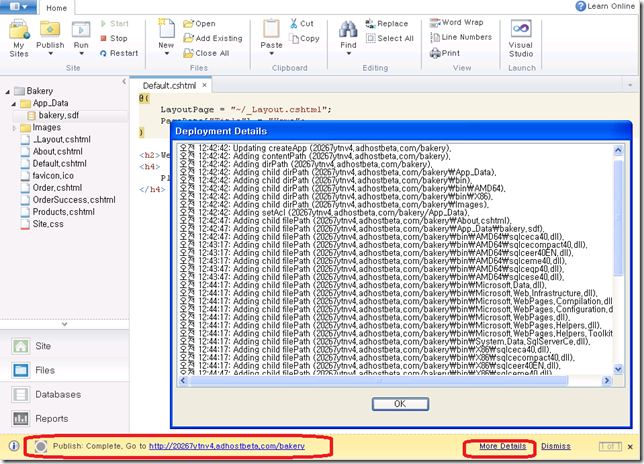The height and width of the screenshot is (464, 644).
Task: Click Copy in Clipboard group
Action: point(304,39)
